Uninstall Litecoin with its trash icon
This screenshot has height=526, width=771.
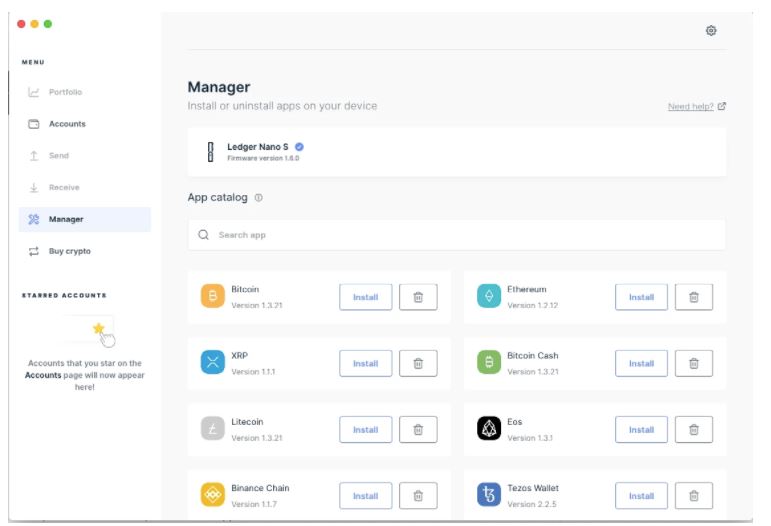click(418, 430)
